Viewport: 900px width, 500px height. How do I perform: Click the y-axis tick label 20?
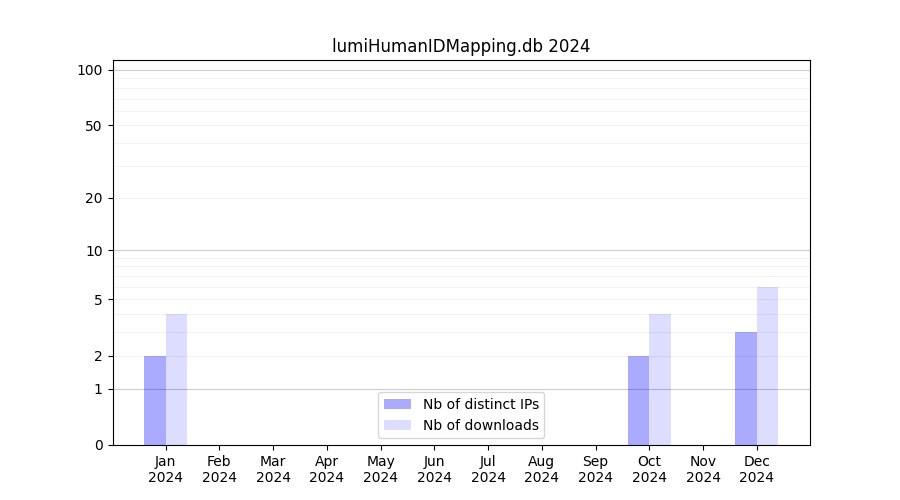pos(94,198)
